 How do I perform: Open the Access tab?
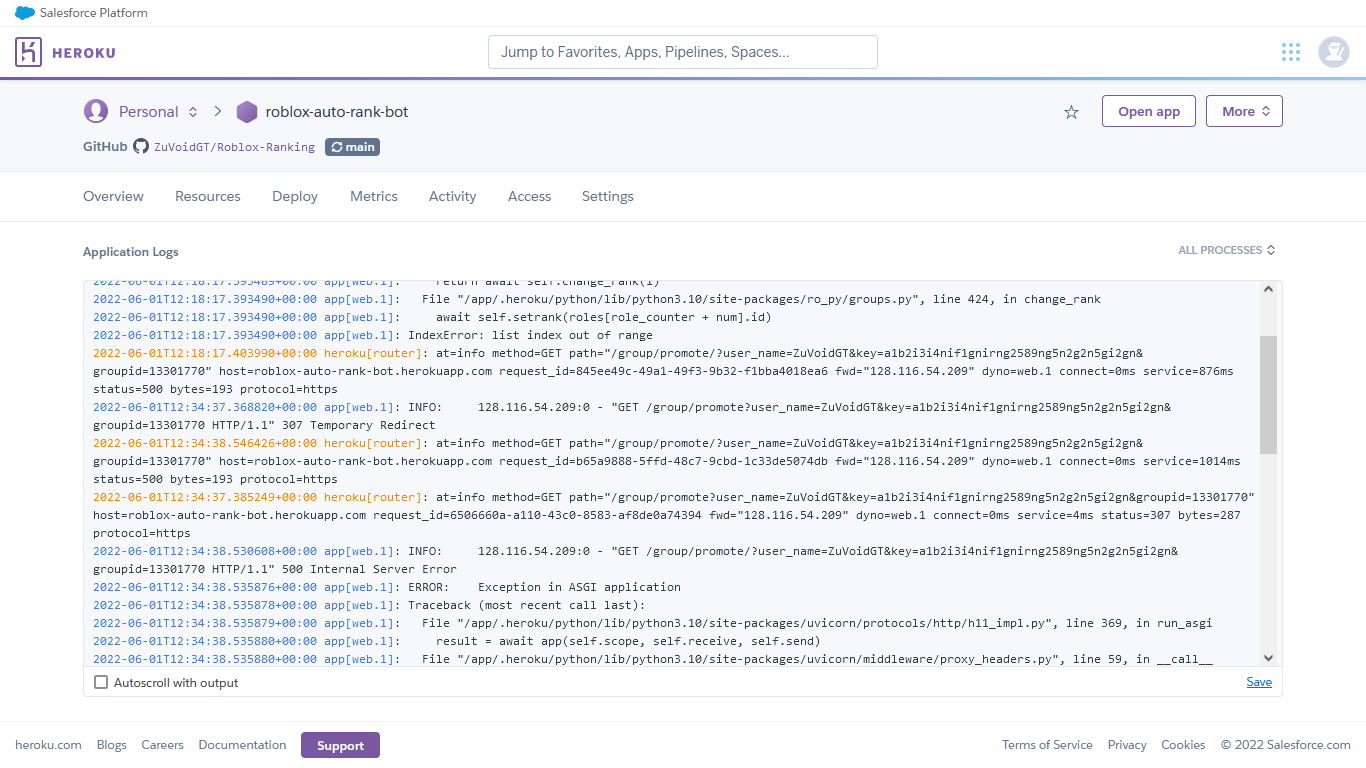(530, 196)
